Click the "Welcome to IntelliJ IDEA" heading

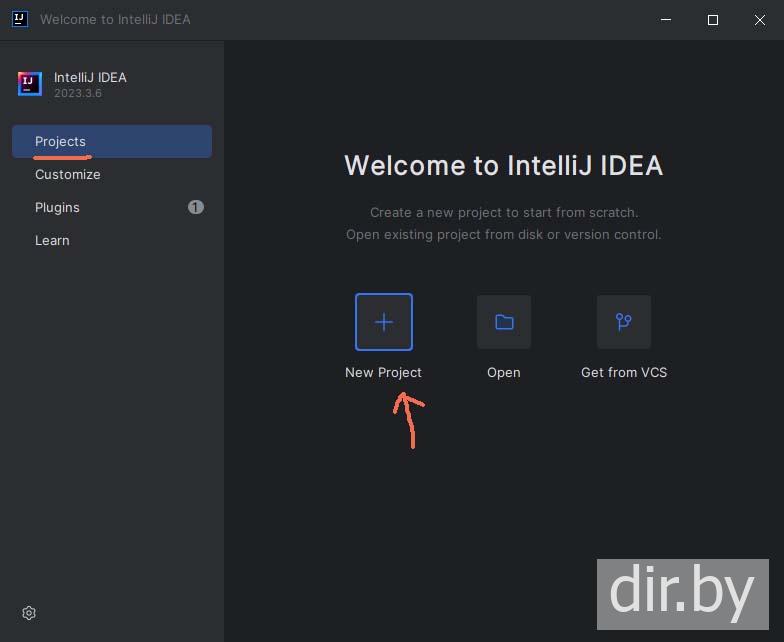tap(503, 166)
